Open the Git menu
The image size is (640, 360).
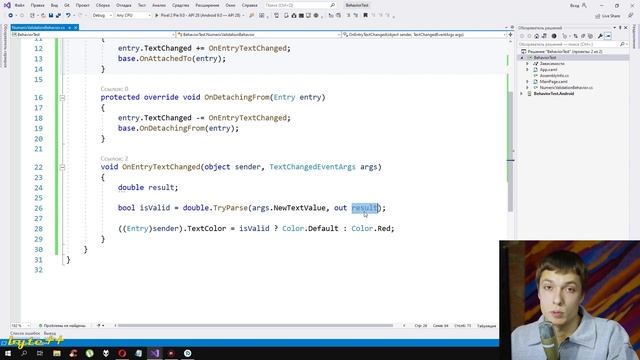coord(67,5)
